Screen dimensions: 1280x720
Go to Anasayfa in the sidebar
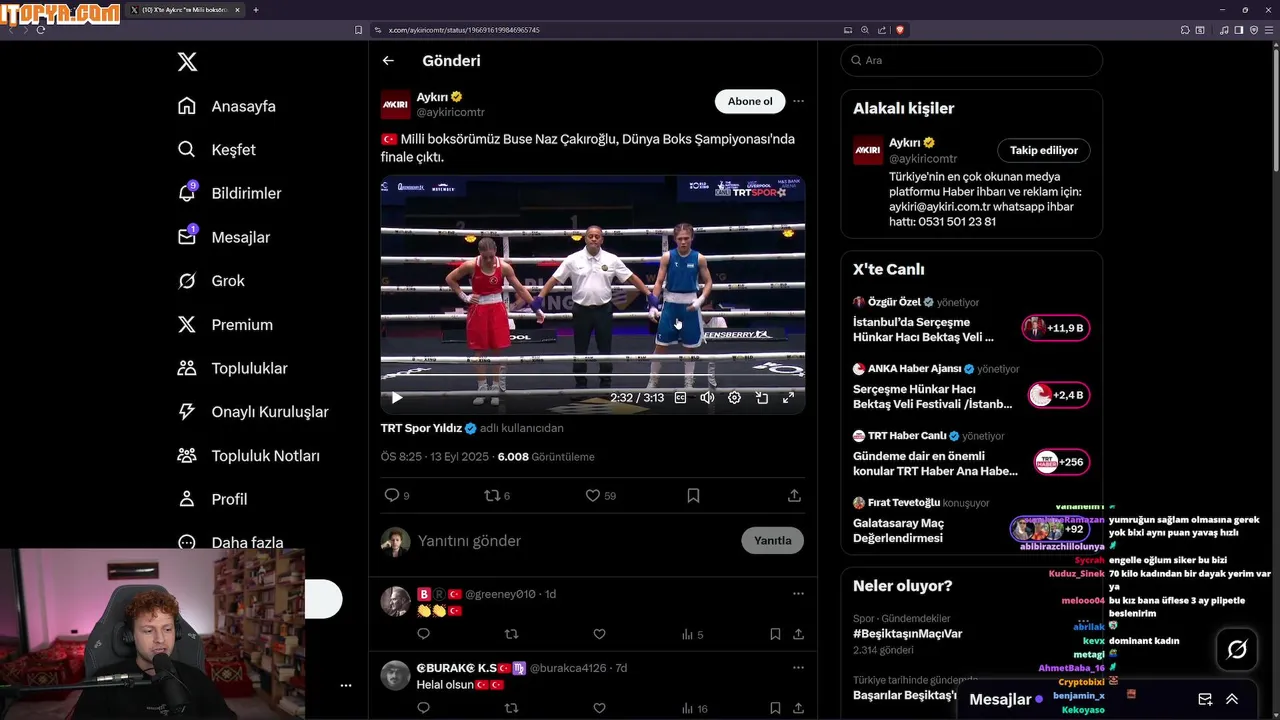[227, 106]
